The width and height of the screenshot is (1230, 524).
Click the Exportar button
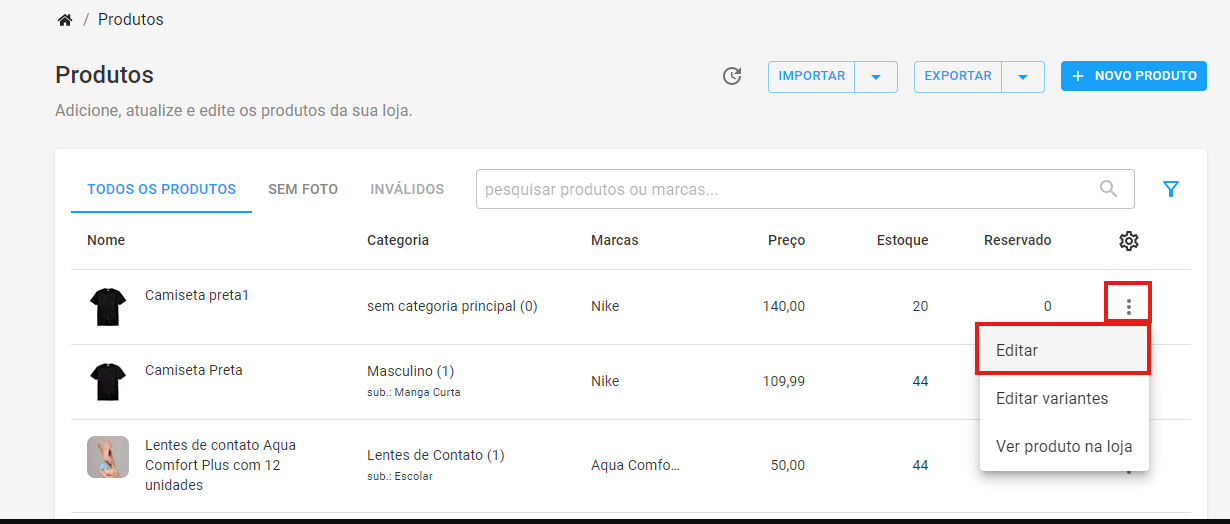pyautogui.click(x=958, y=77)
